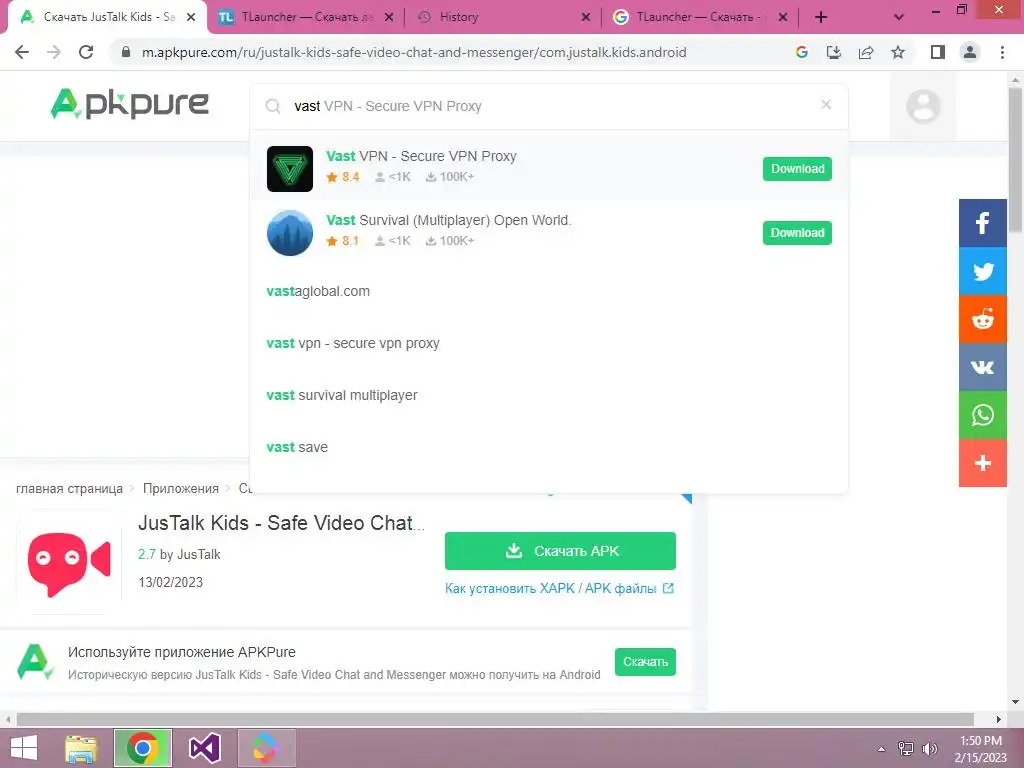Toggle the browser side panel

(x=938, y=52)
